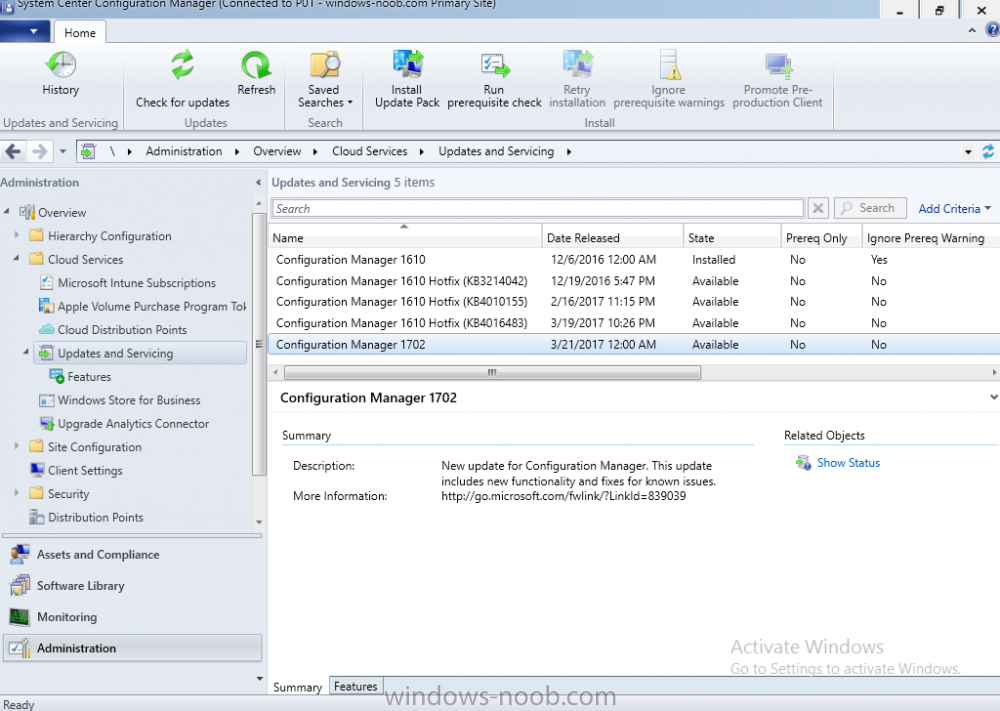
Task: Select Hotfix KB4016483 row
Action: click(634, 323)
